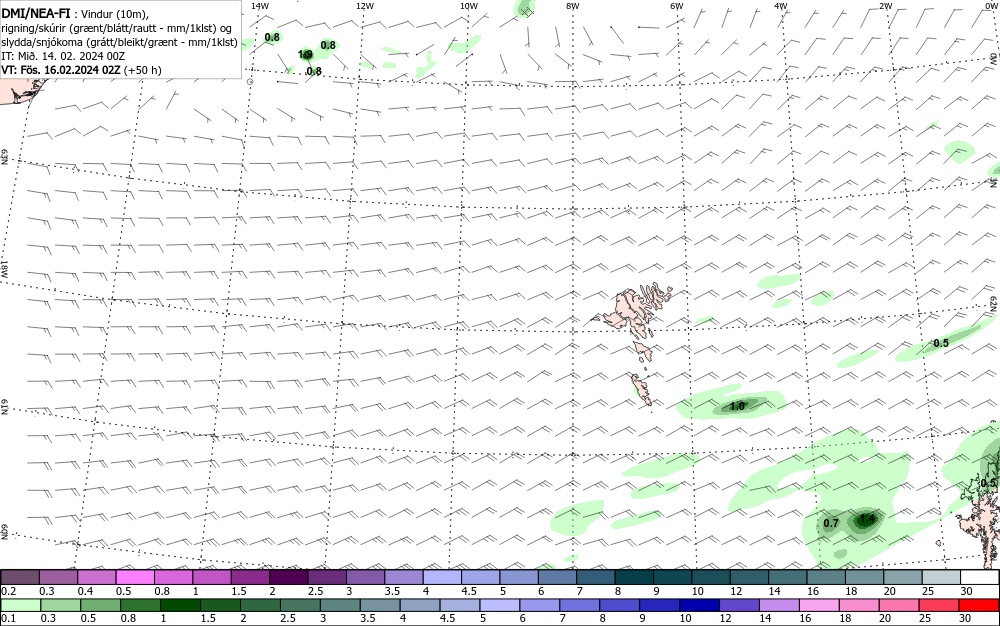Click the 8W longitude label along the upper map border
The width and height of the screenshot is (1000, 626).
coord(573,6)
